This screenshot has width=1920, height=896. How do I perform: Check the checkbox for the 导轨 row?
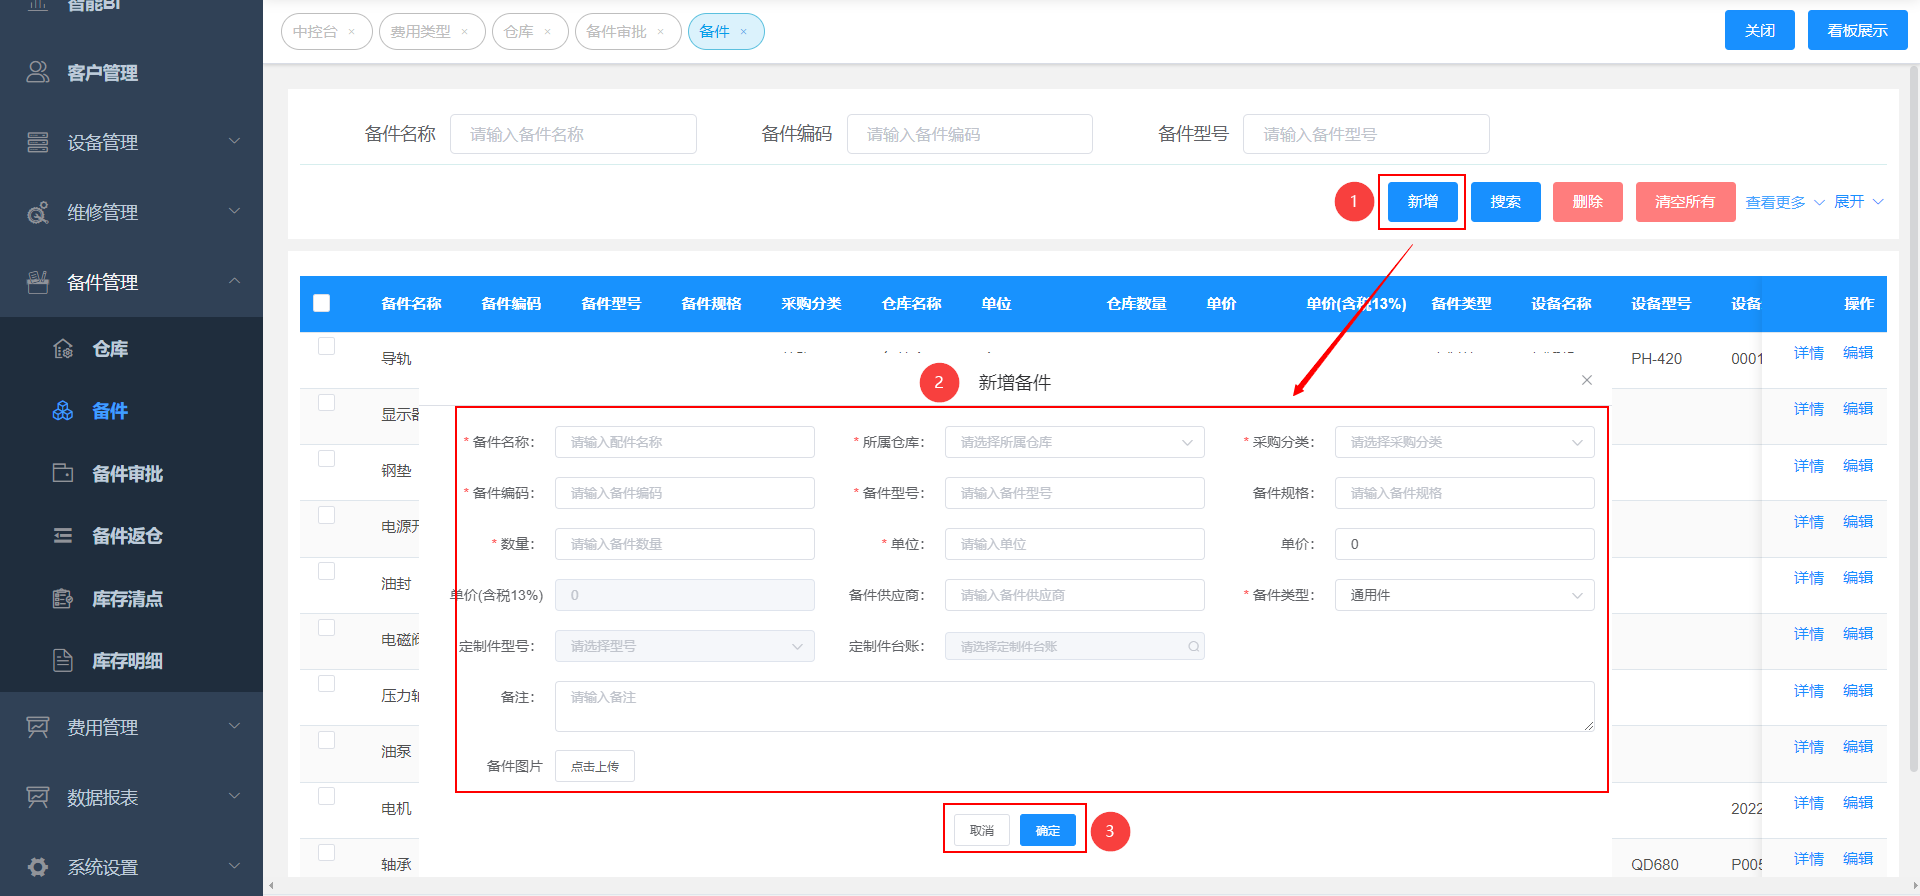tap(326, 347)
